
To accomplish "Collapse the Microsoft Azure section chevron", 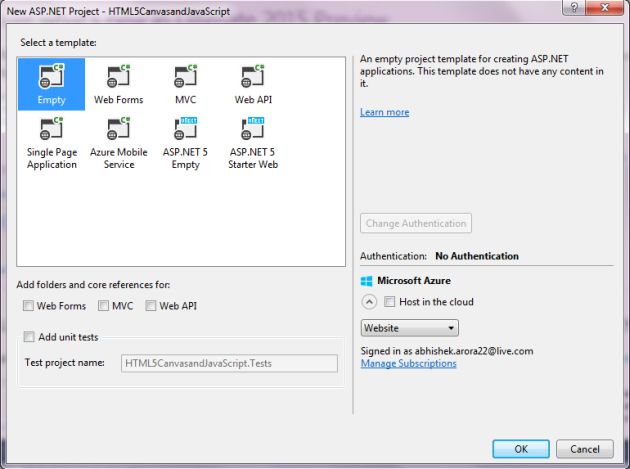I will pyautogui.click(x=369, y=301).
